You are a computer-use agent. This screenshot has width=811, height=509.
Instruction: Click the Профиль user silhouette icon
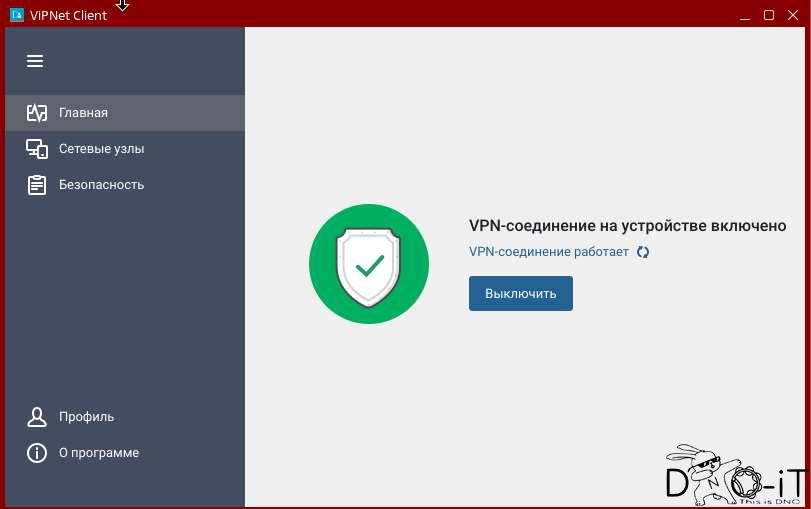[37, 416]
